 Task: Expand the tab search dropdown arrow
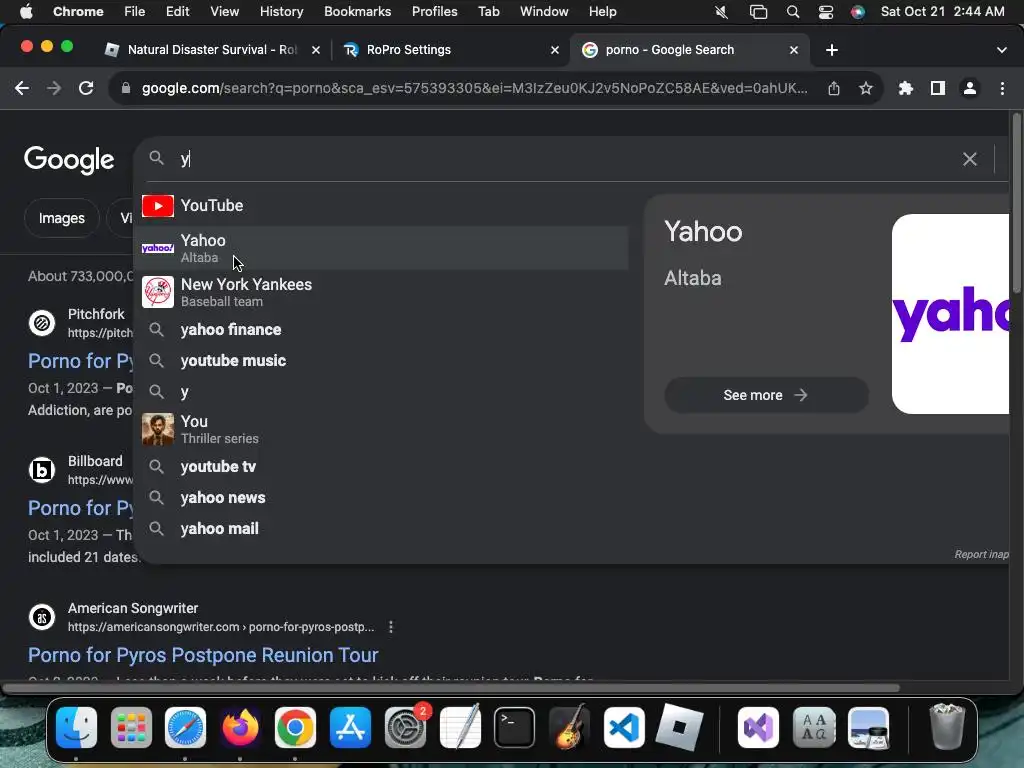coord(1001,50)
